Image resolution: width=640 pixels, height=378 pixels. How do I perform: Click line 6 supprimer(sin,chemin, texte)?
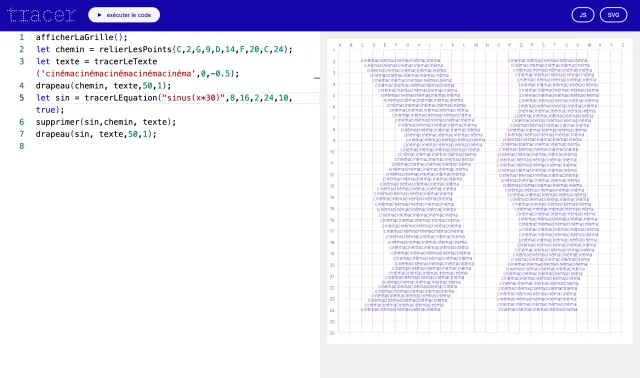106,122
